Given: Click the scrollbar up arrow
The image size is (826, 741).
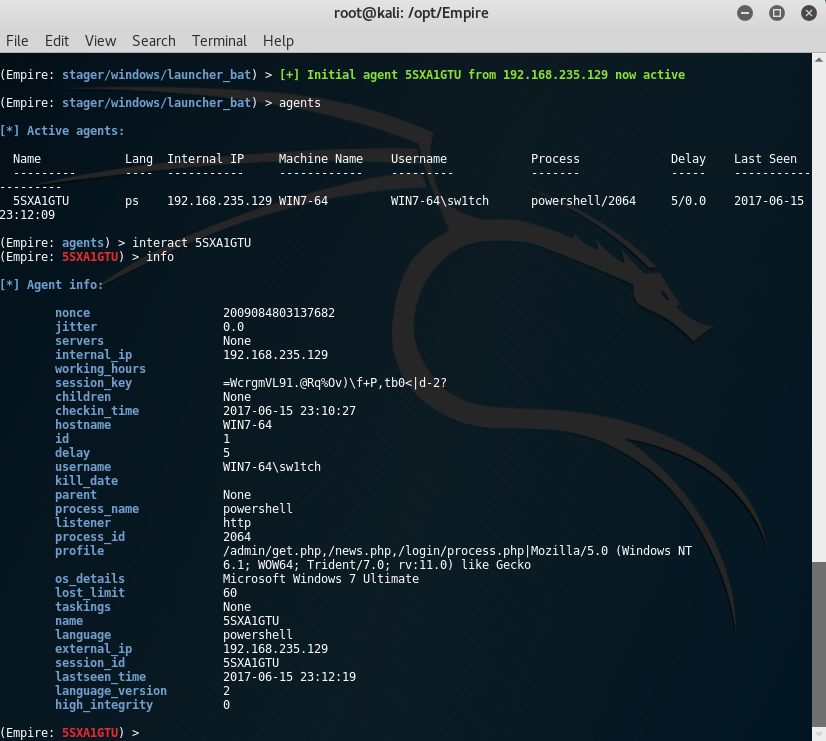Looking at the screenshot, I should 819,60.
